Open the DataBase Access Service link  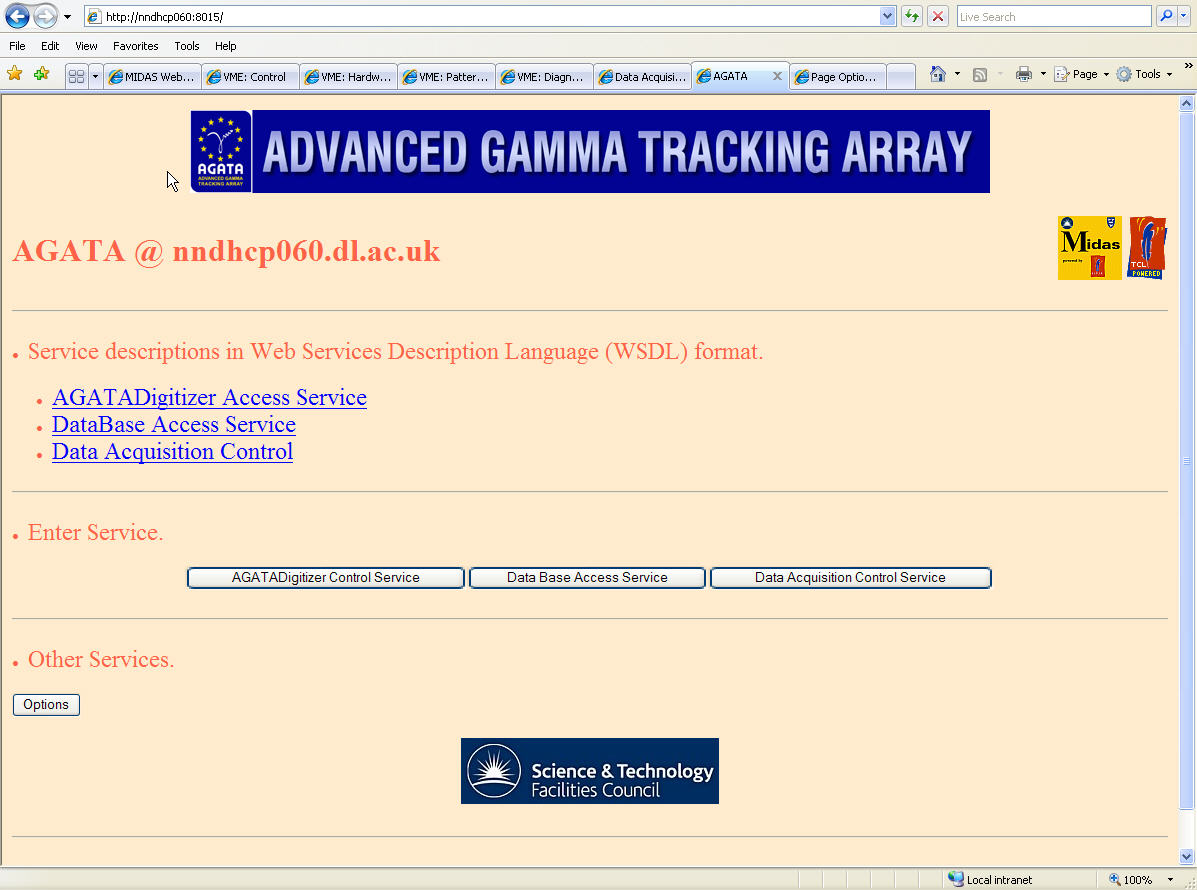point(174,424)
